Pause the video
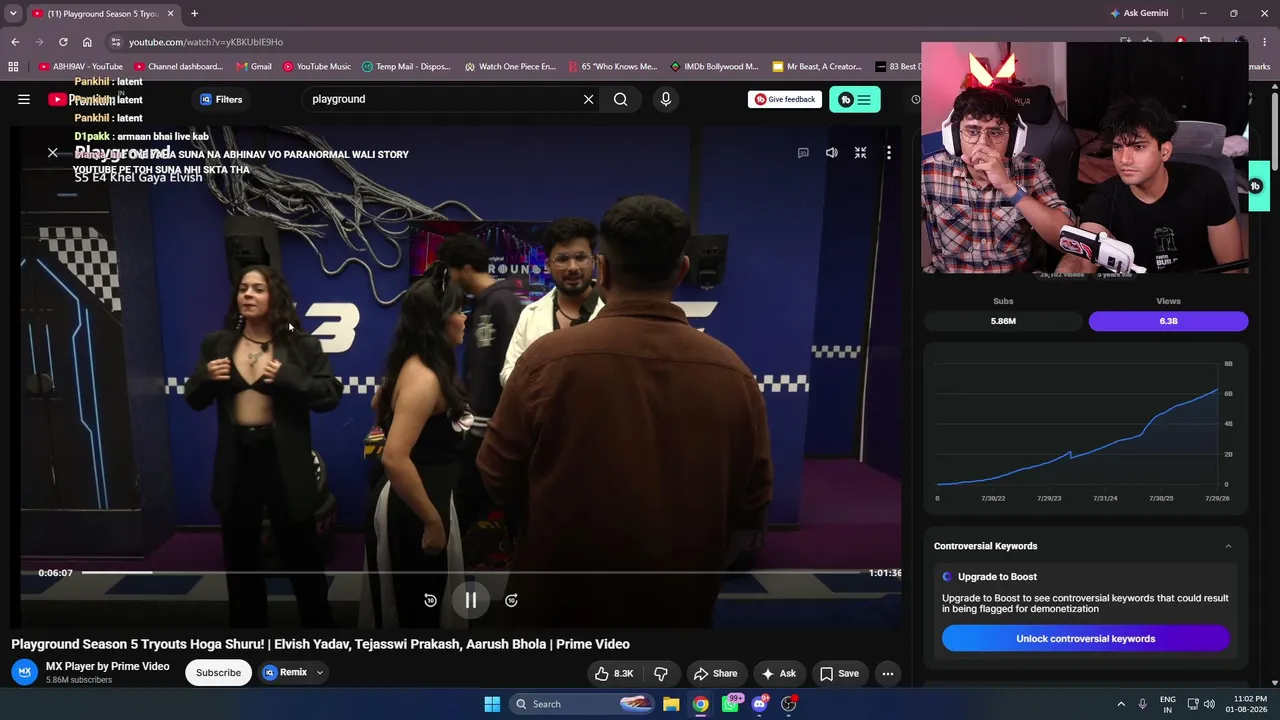Image resolution: width=1280 pixels, height=720 pixels. point(471,600)
